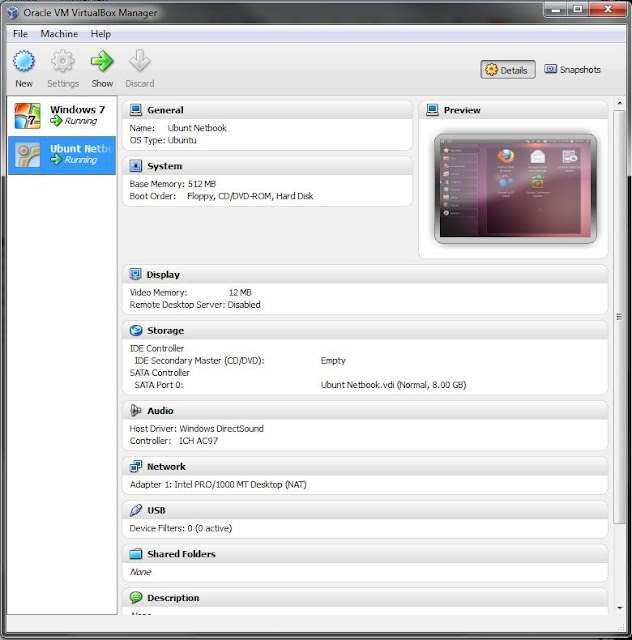This screenshot has height=640, width=632.
Task: Open the Help menu
Action: [x=100, y=34]
